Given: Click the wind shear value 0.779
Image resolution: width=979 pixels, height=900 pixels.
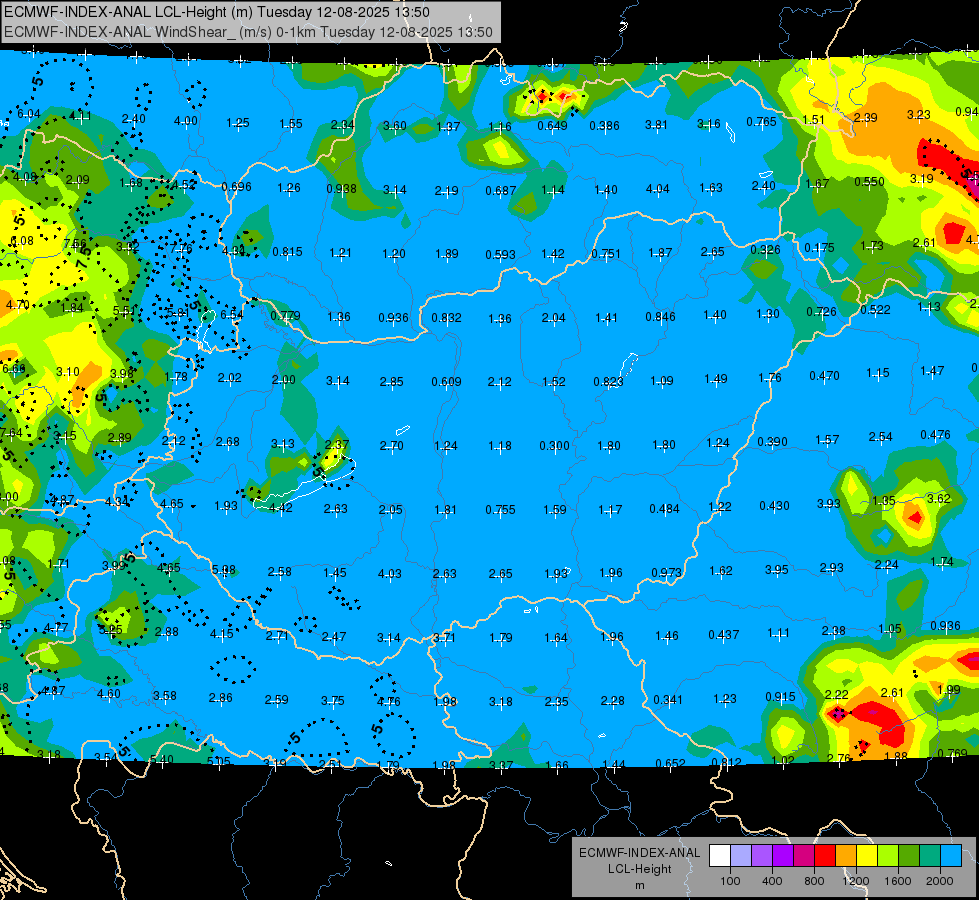Looking at the screenshot, I should (285, 316).
